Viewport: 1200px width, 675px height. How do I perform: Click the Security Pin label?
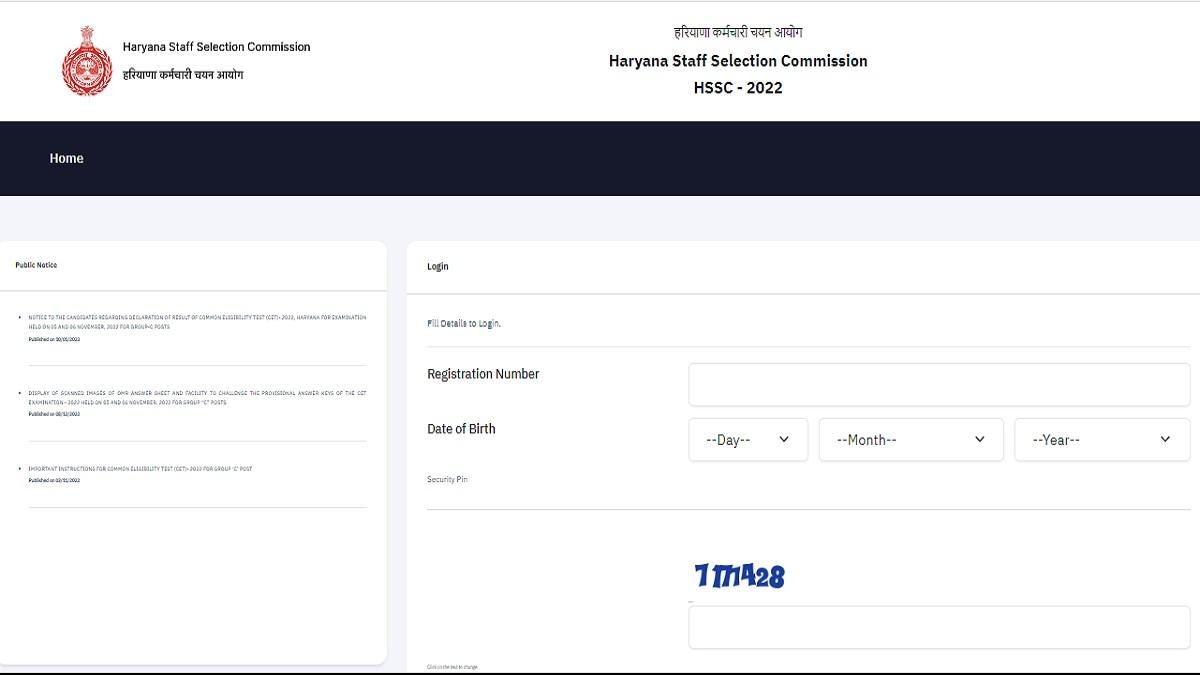[x=447, y=480]
